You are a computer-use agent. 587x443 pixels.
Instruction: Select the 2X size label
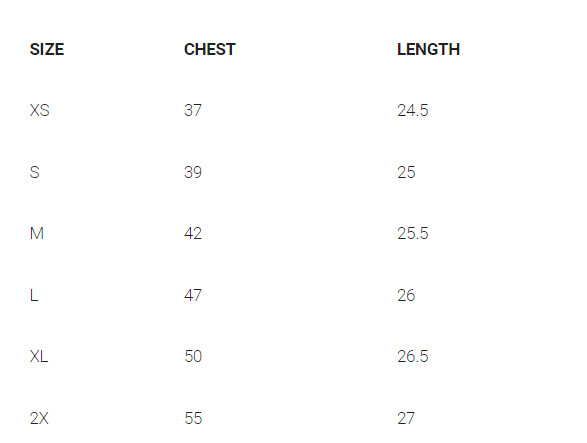39,418
